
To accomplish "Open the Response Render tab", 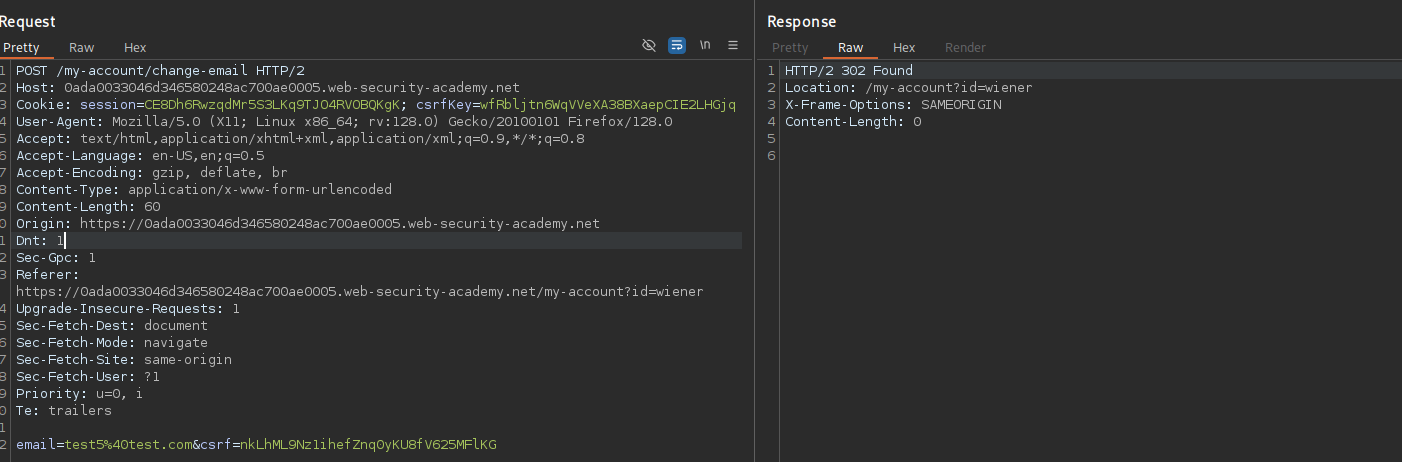I will (x=965, y=47).
